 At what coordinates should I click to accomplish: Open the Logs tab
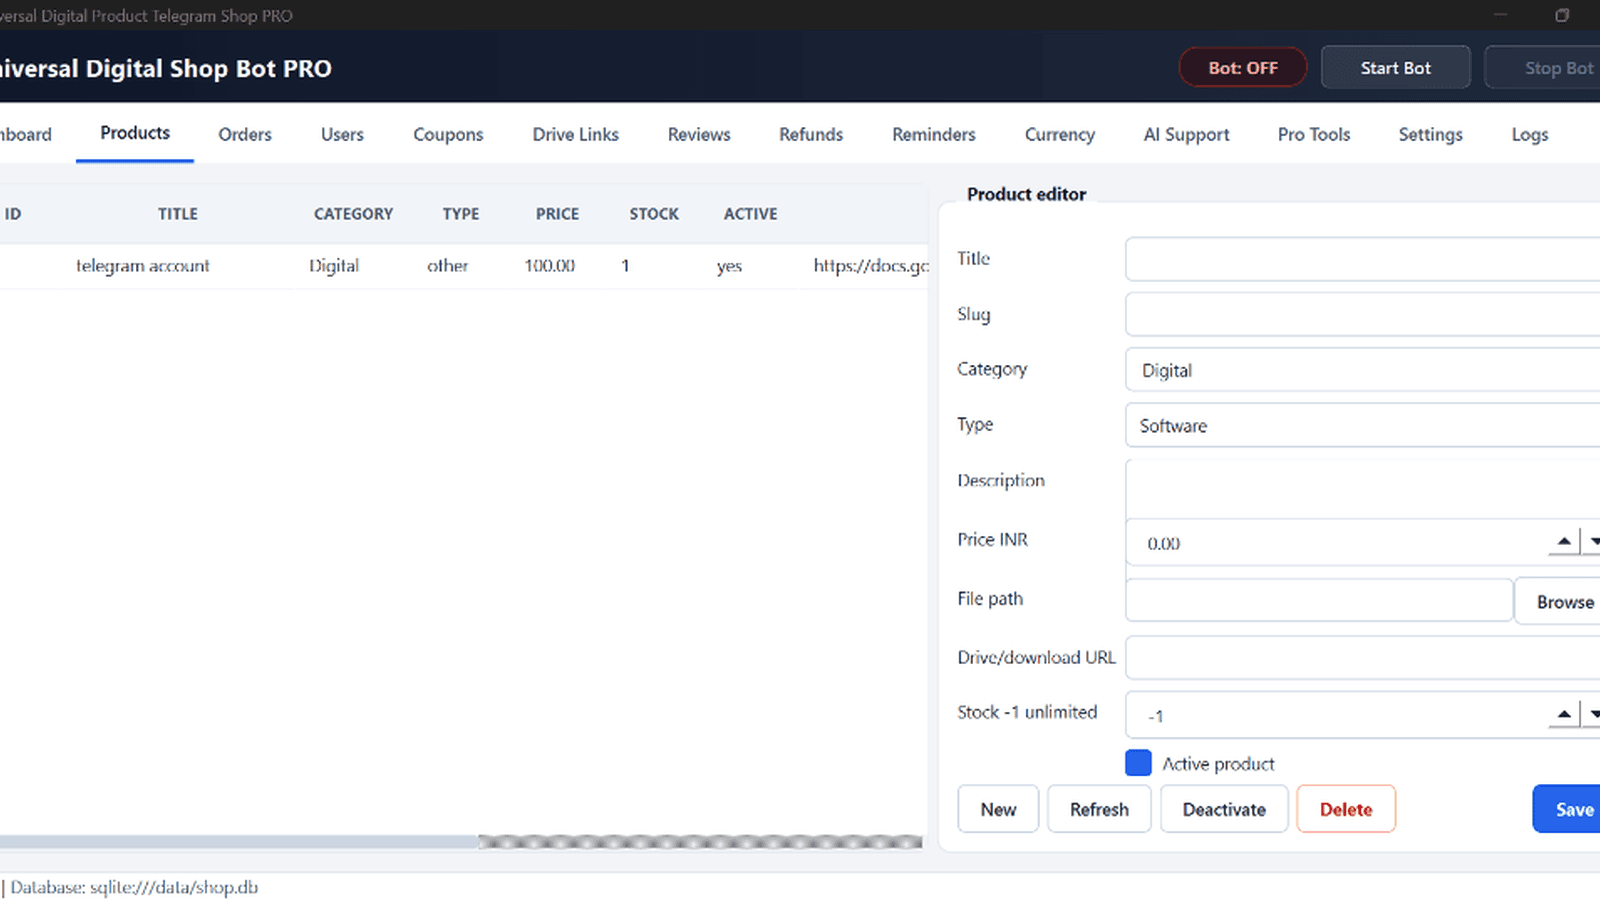pos(1530,134)
